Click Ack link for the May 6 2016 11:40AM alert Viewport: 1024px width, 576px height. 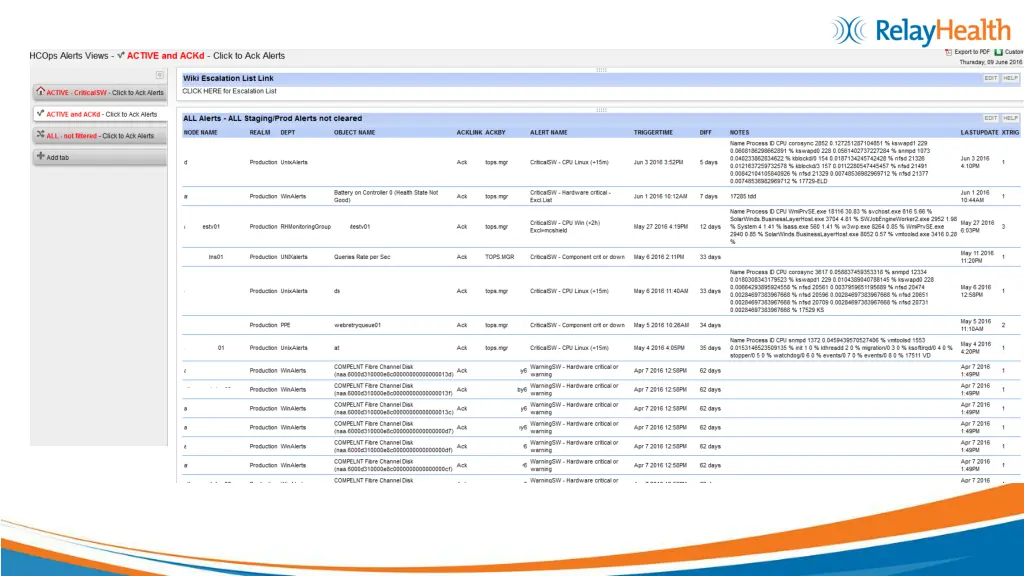coord(462,291)
